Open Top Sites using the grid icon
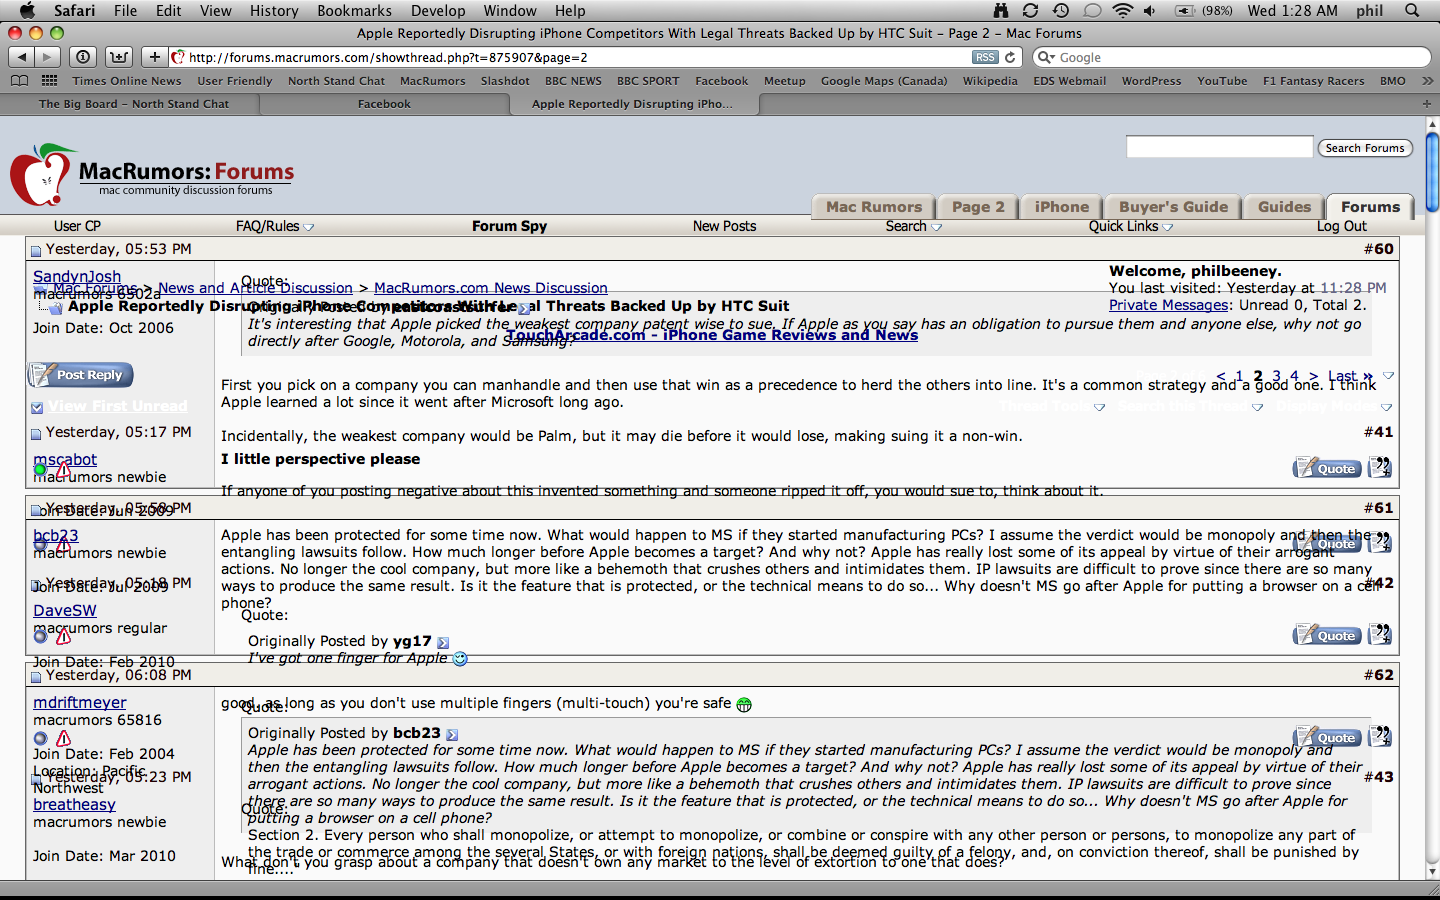 [x=49, y=81]
